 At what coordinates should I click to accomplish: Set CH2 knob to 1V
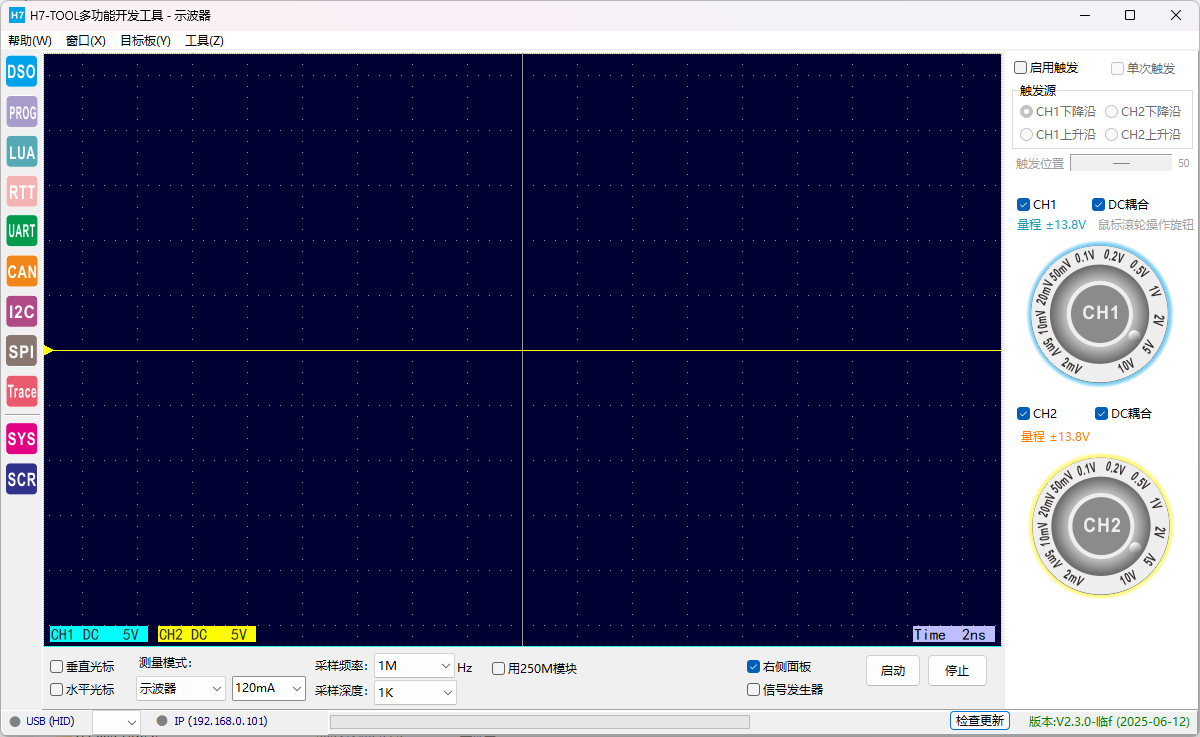[x=1156, y=504]
